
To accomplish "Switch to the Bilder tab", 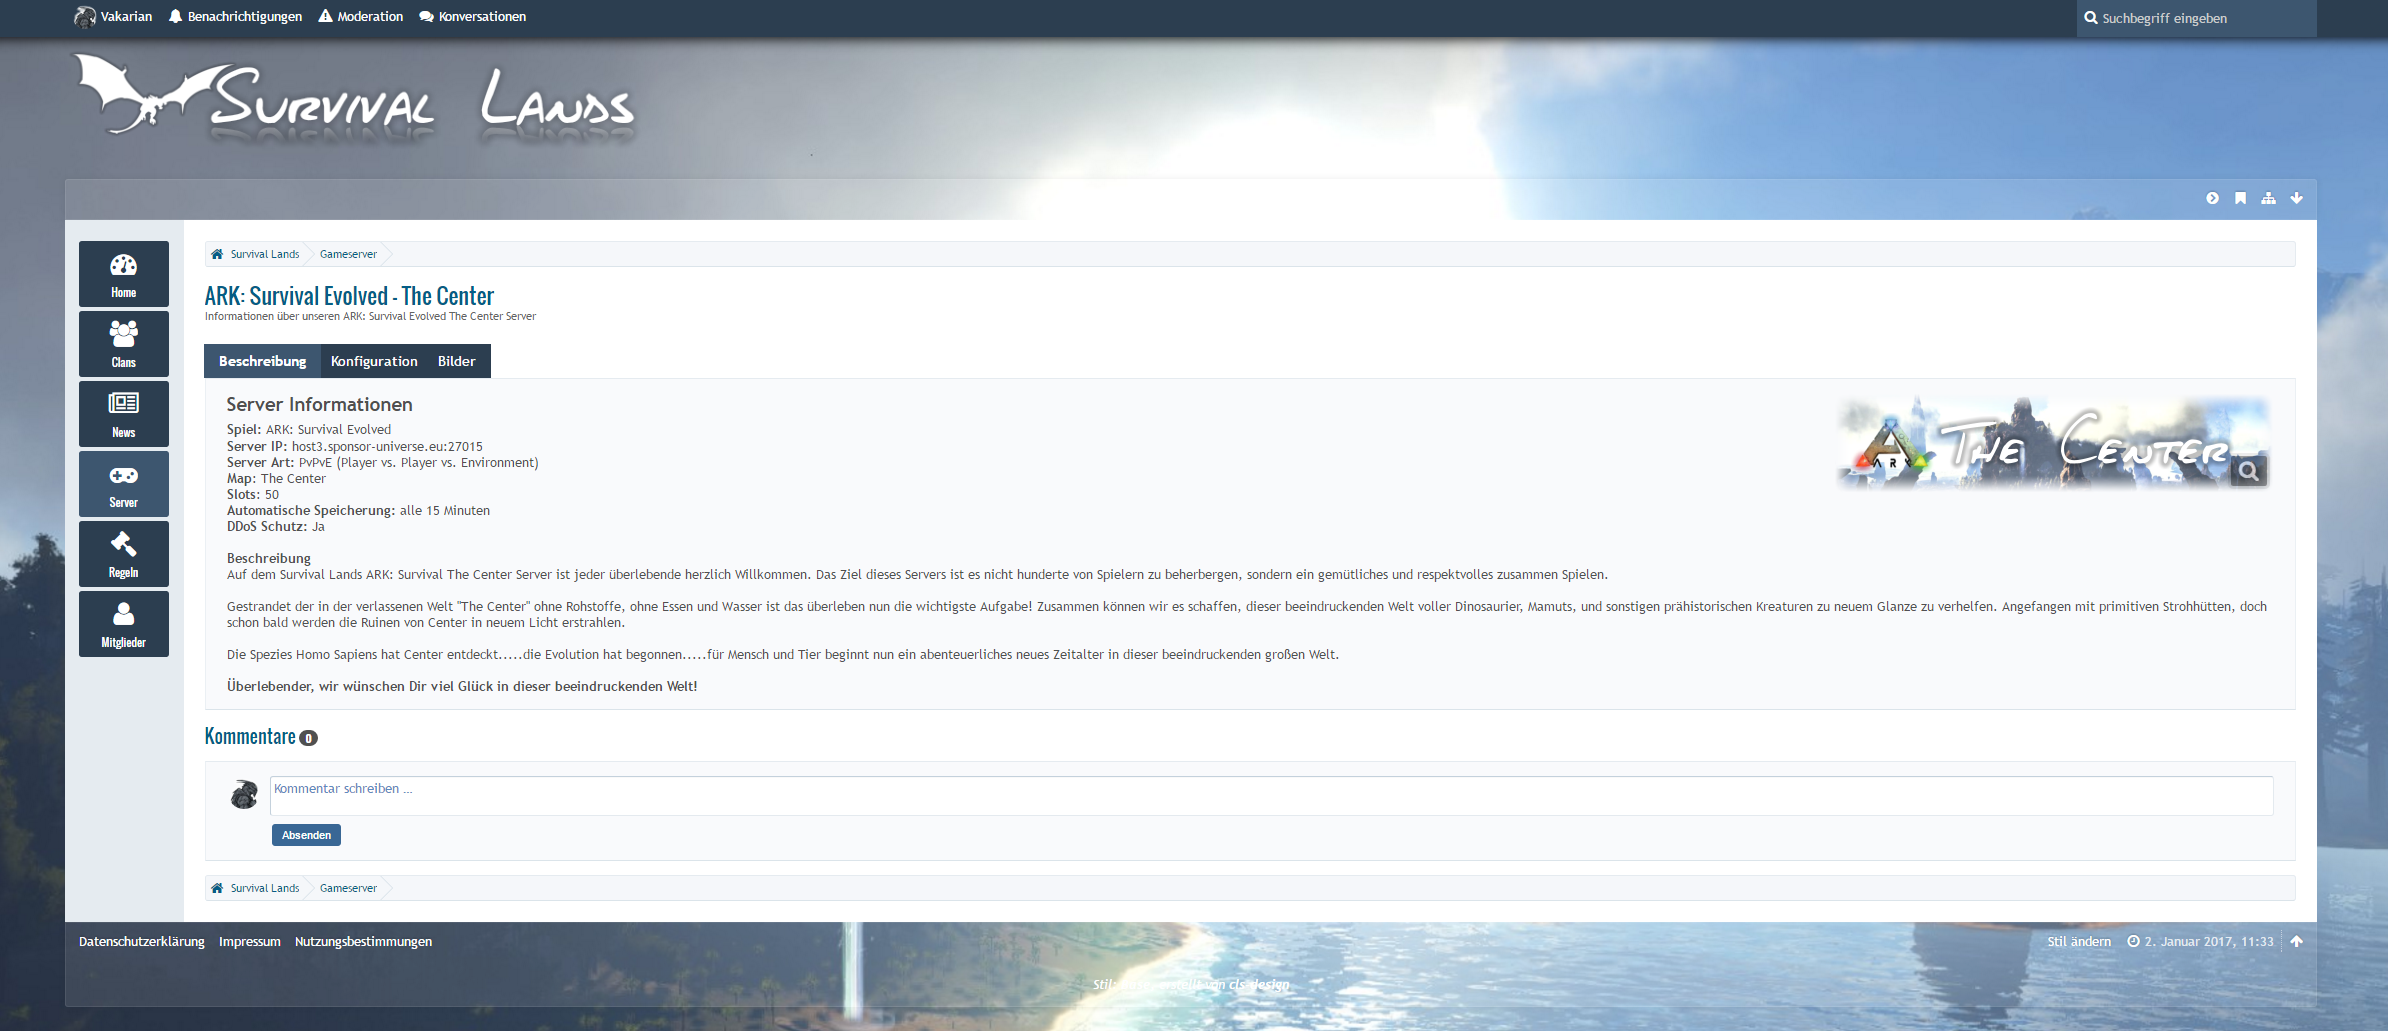I will pyautogui.click(x=456, y=361).
